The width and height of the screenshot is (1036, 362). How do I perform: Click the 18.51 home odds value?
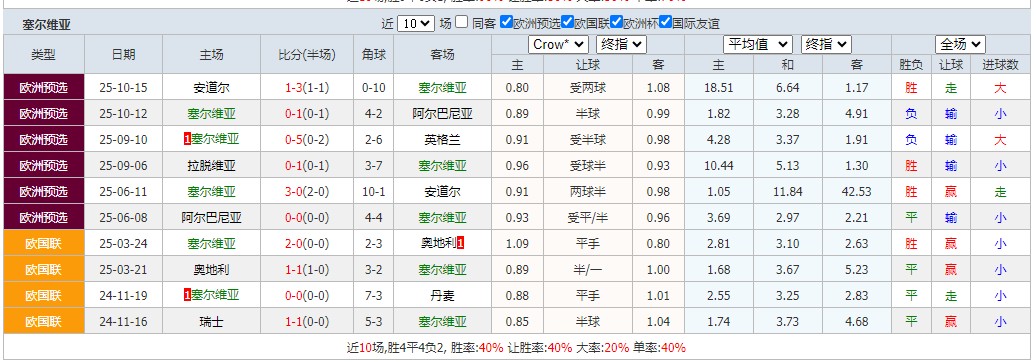(x=718, y=87)
